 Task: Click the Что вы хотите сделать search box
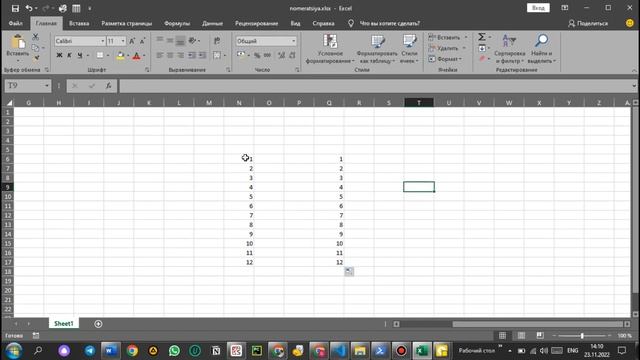pyautogui.click(x=389, y=23)
